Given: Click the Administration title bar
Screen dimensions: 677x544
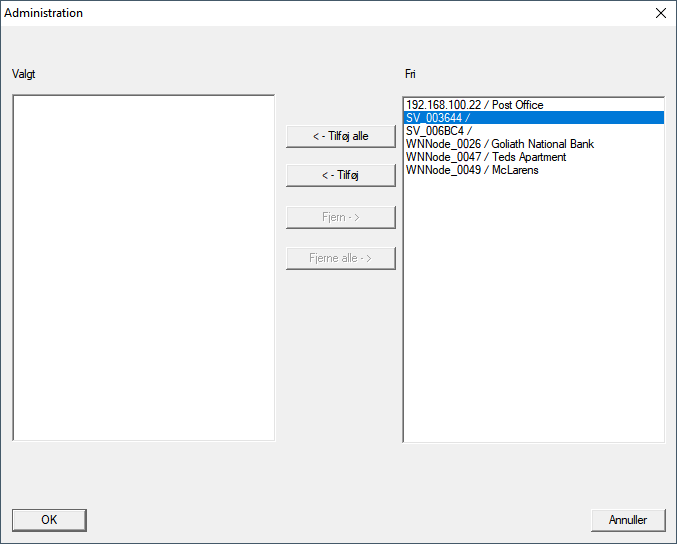Looking at the screenshot, I should click(x=300, y=13).
